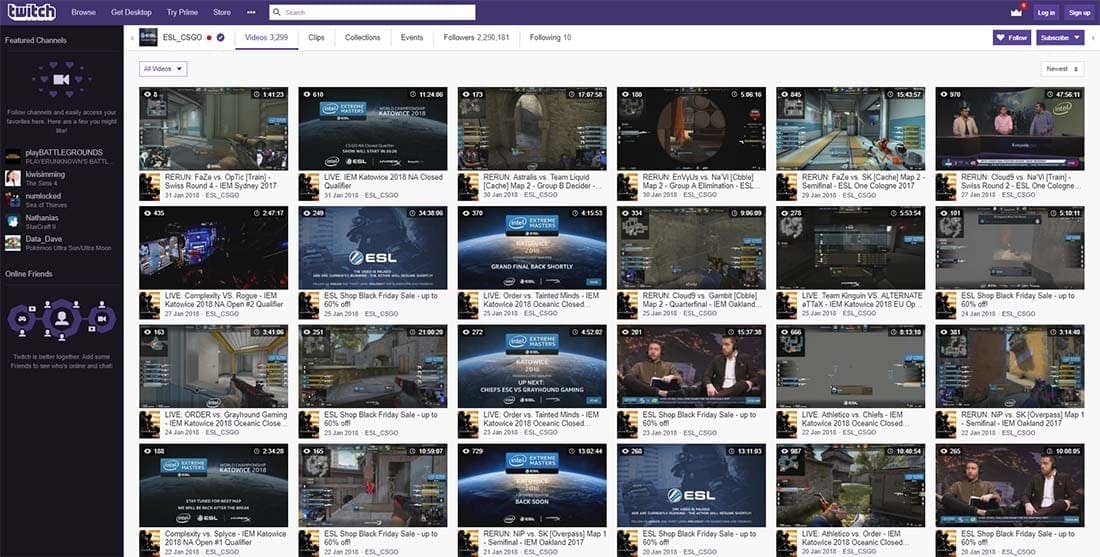Viewport: 1100px width, 557px height.
Task: Open Complexity VS. Rogue video thumbnail
Action: [x=213, y=248]
